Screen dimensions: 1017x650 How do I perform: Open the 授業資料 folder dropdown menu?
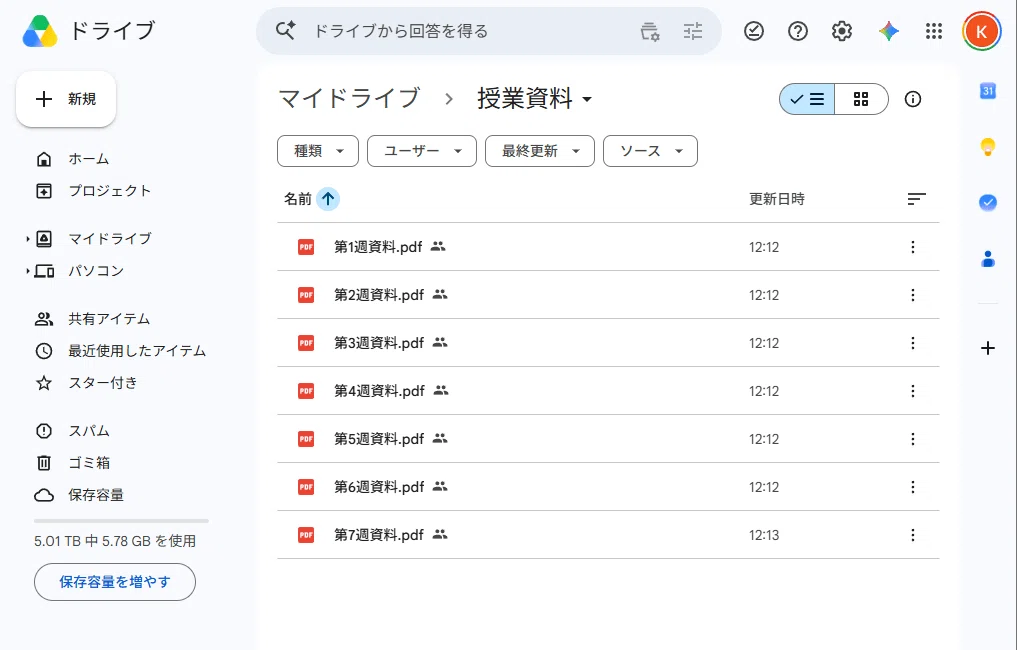coord(534,99)
